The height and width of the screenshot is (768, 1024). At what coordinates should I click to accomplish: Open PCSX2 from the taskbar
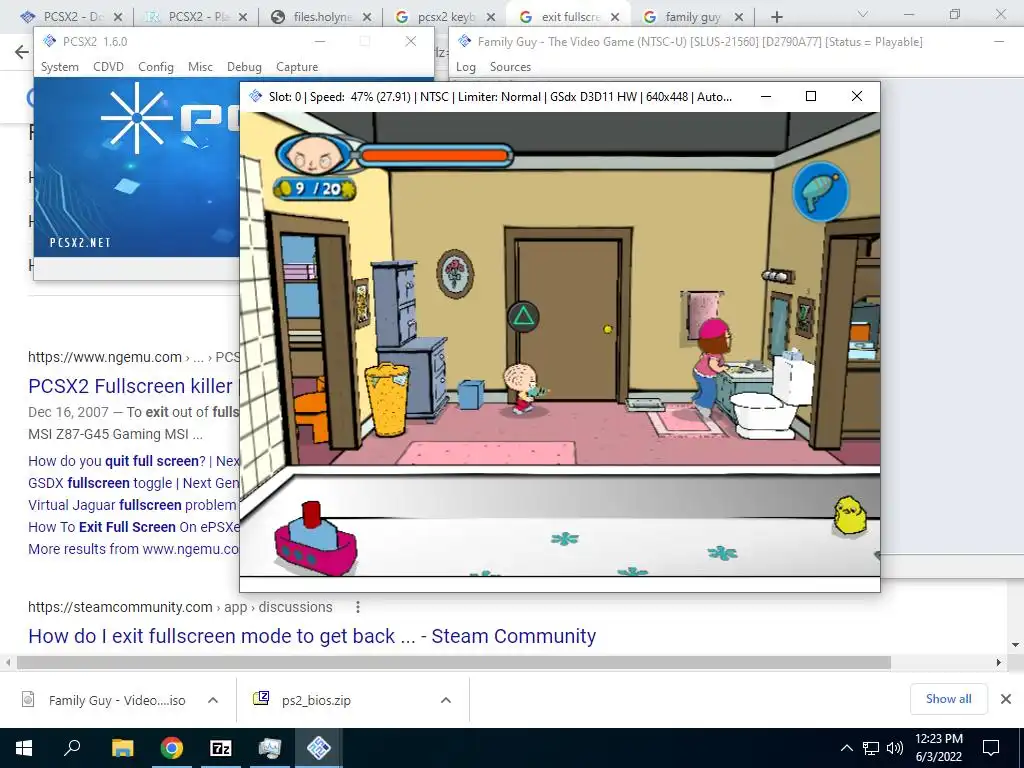click(319, 748)
